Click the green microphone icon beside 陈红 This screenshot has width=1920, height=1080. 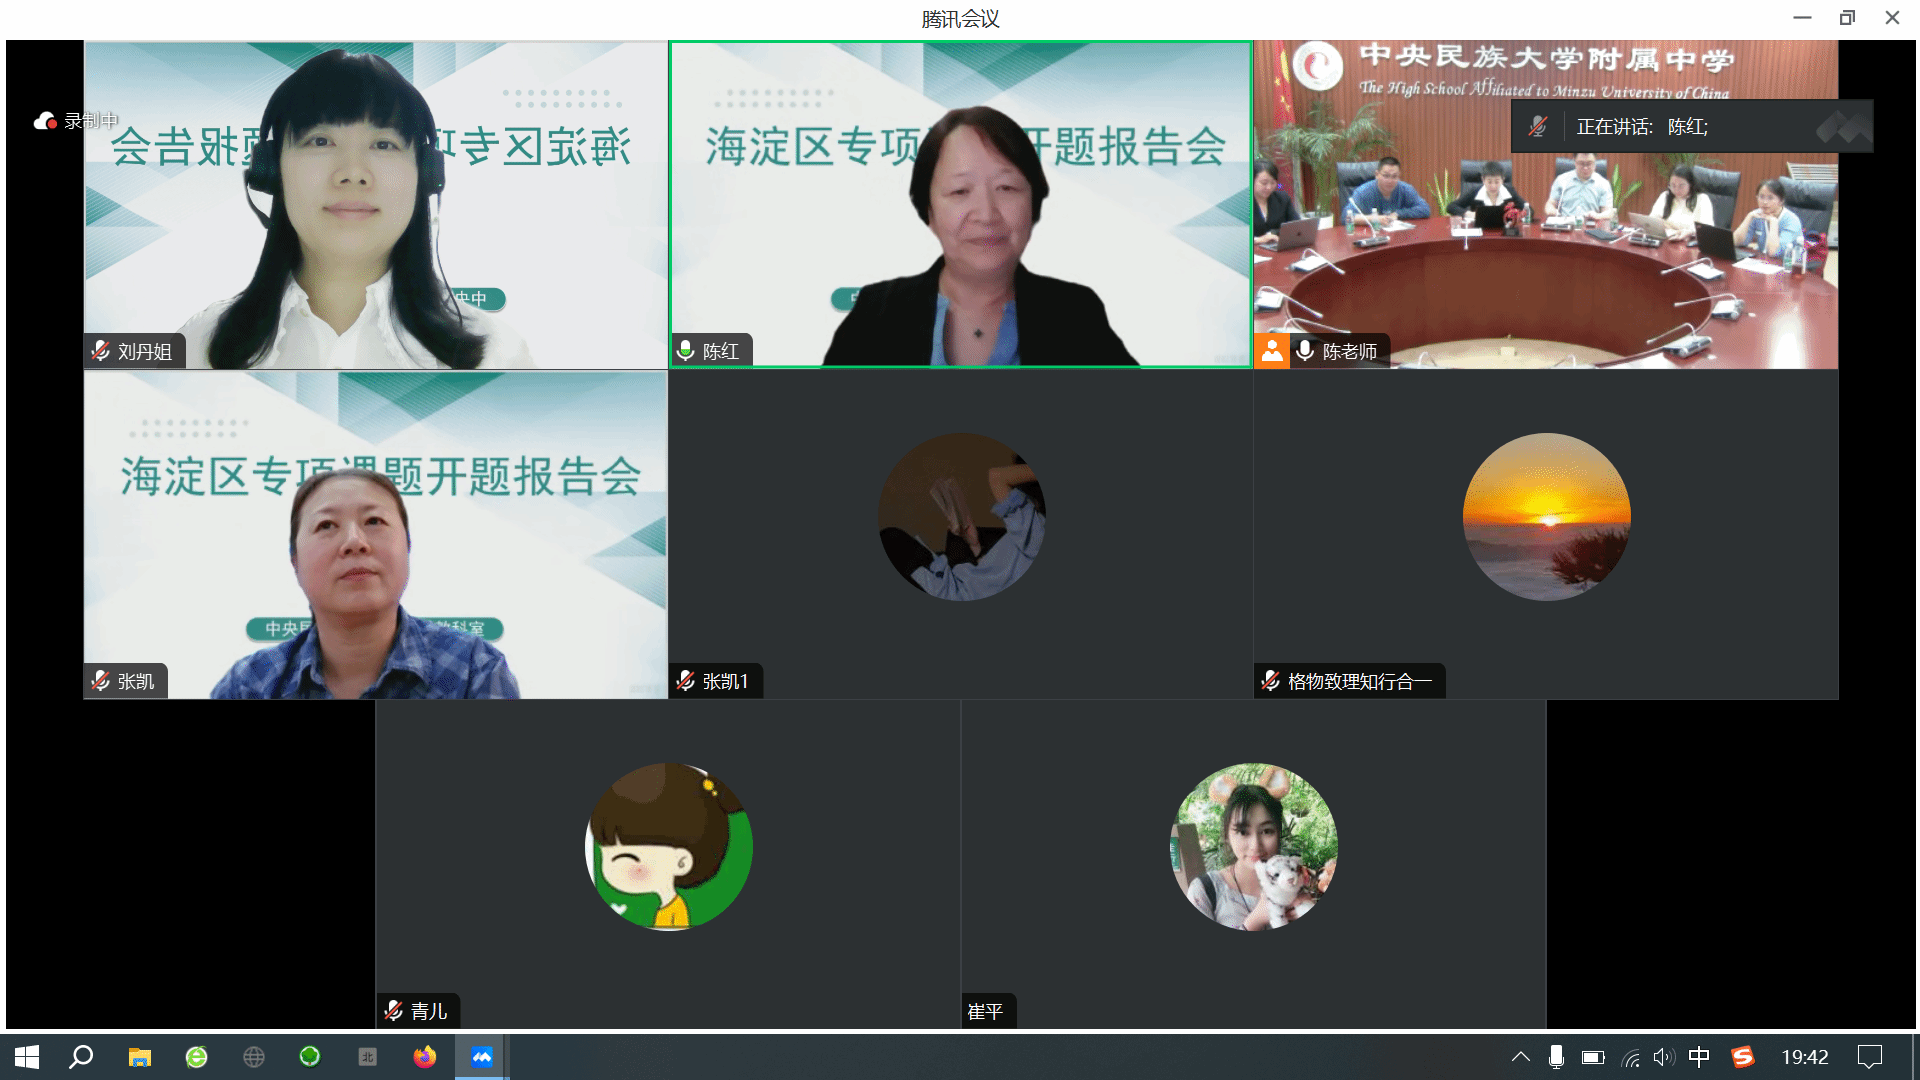click(686, 351)
